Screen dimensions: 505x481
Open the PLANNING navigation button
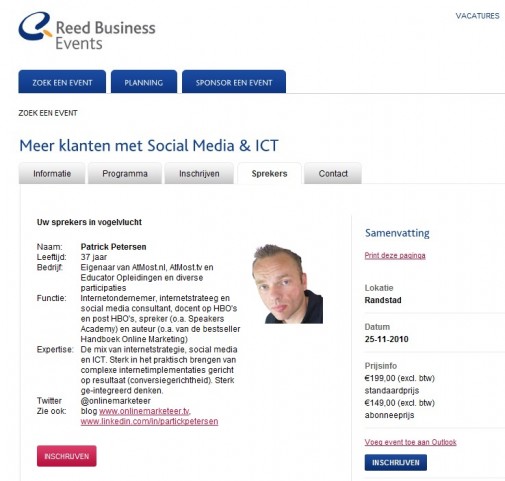coord(144,82)
